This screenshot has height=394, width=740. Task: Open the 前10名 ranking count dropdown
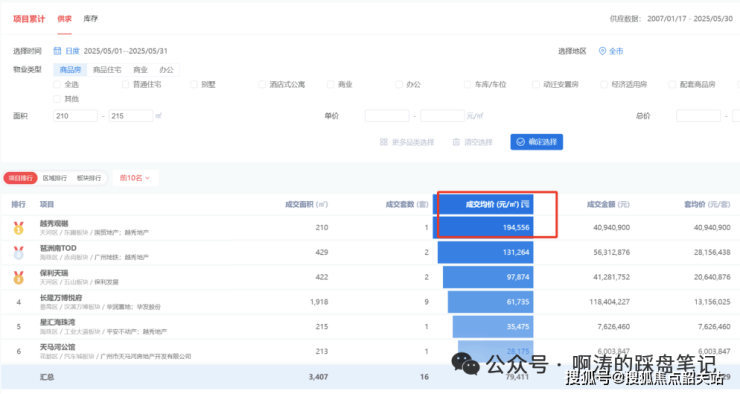pyautogui.click(x=135, y=178)
